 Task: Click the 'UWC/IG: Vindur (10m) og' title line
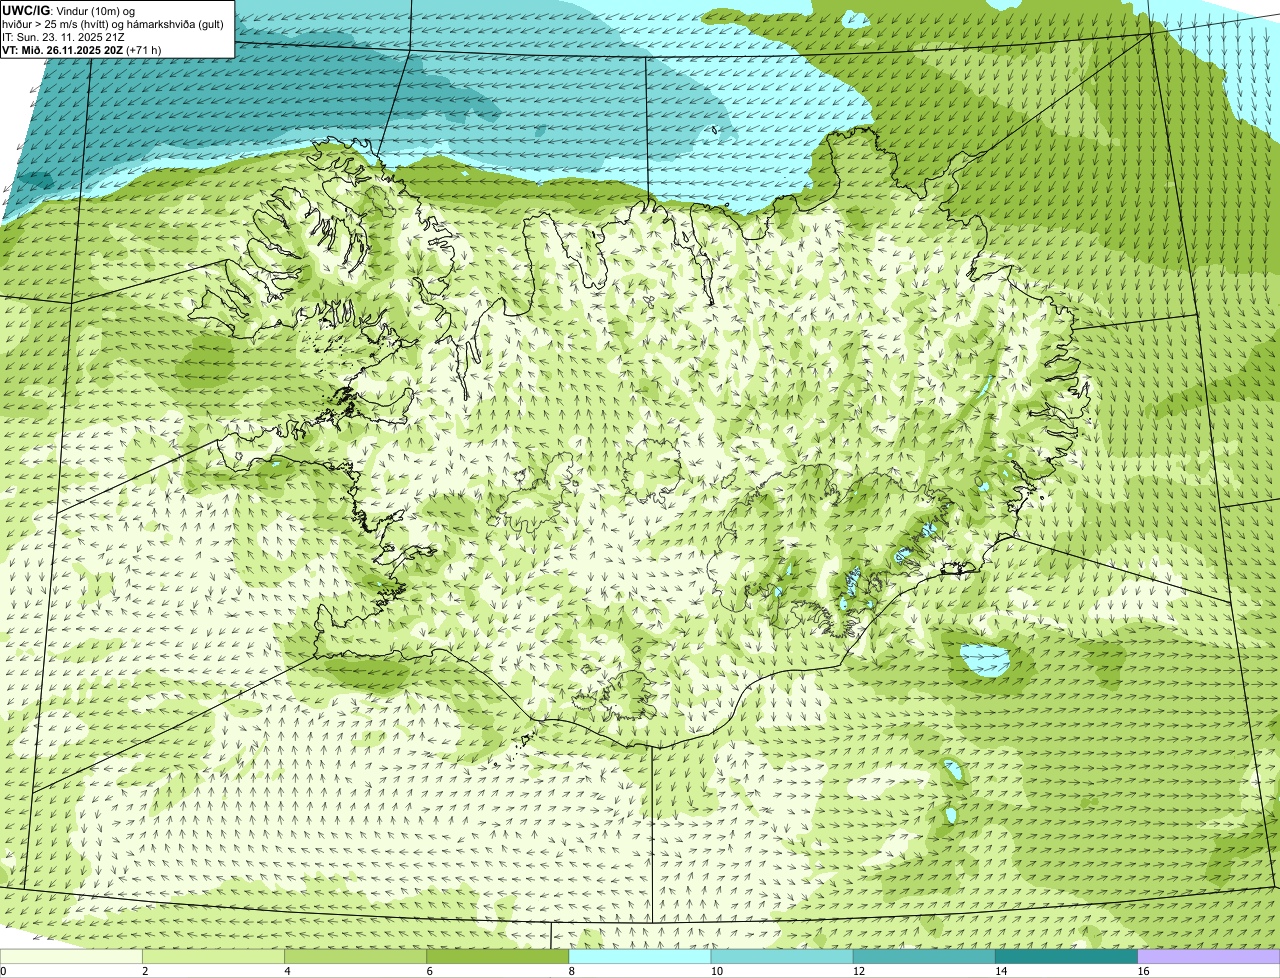tap(69, 11)
